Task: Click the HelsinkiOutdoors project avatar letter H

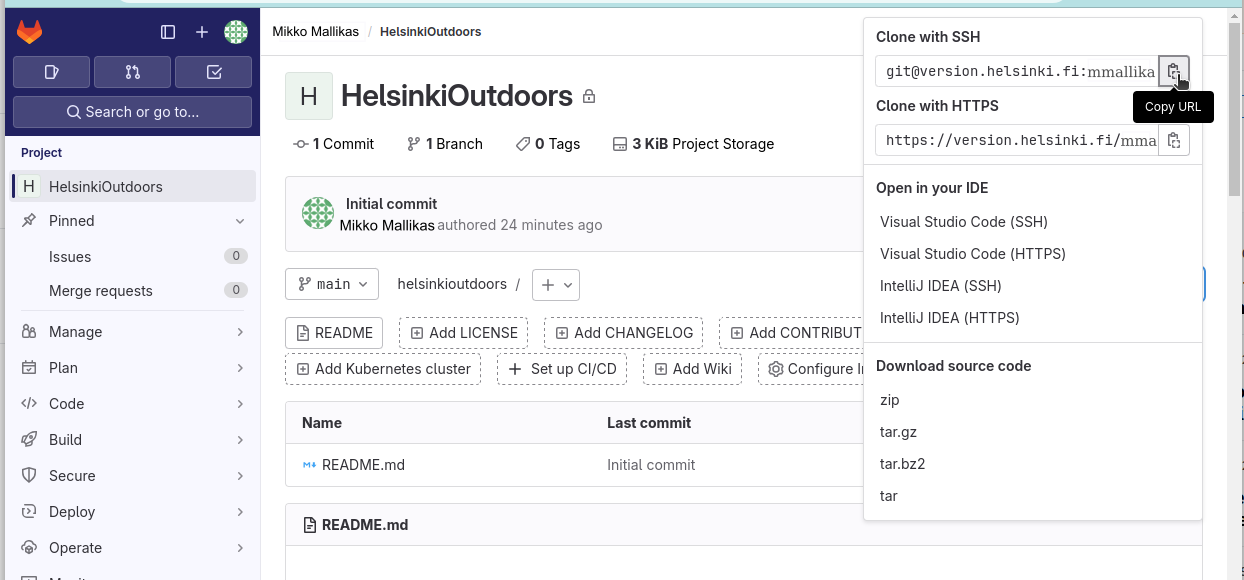Action: coord(309,96)
